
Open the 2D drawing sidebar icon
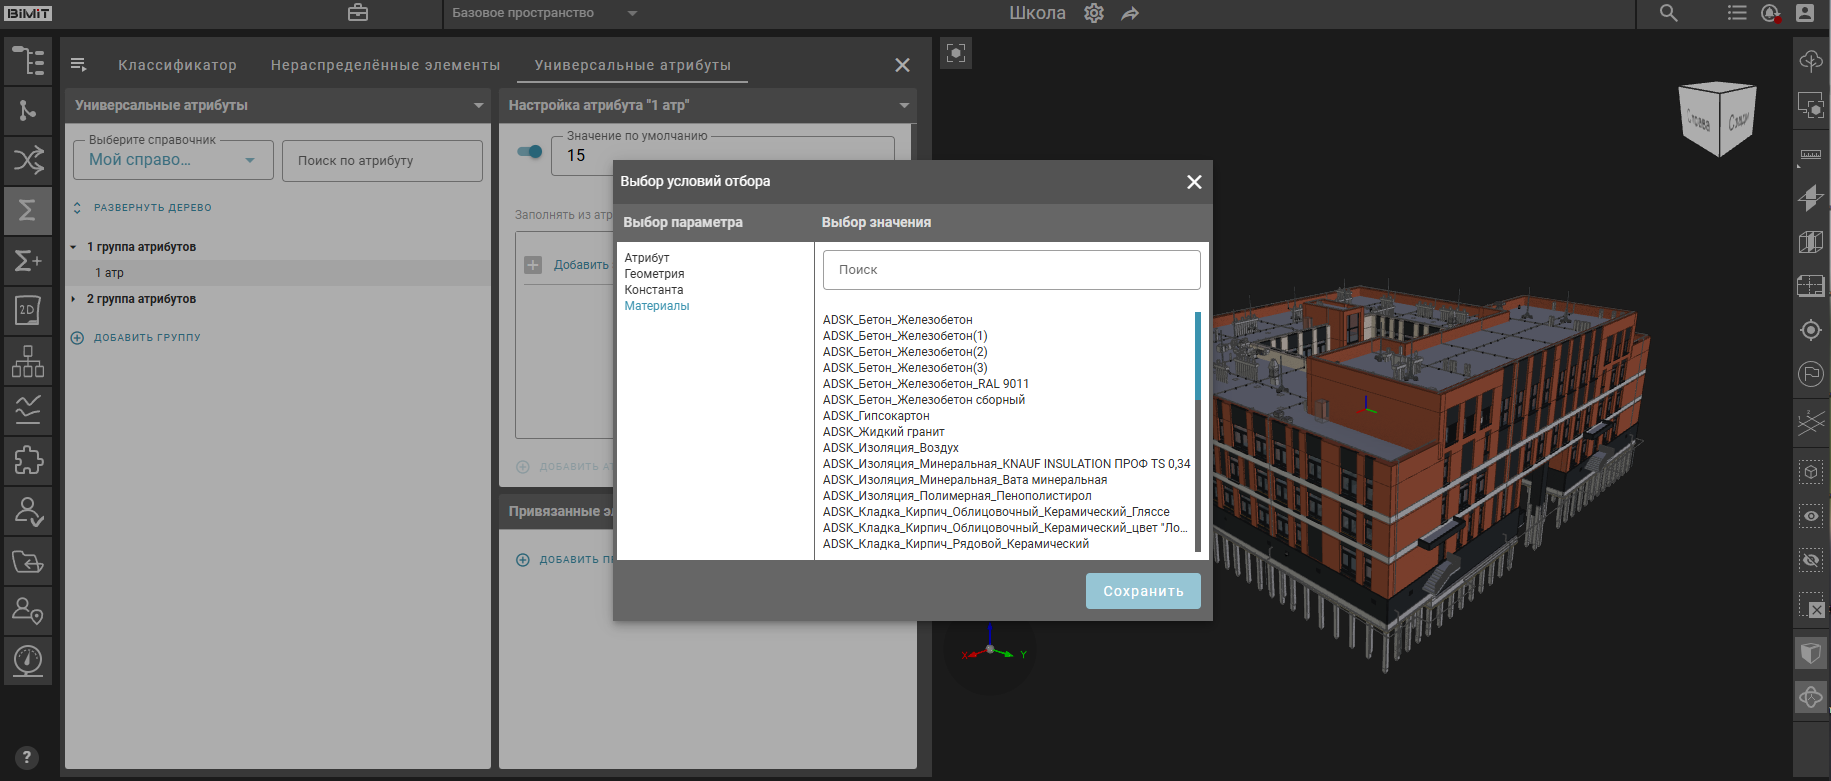coord(28,311)
